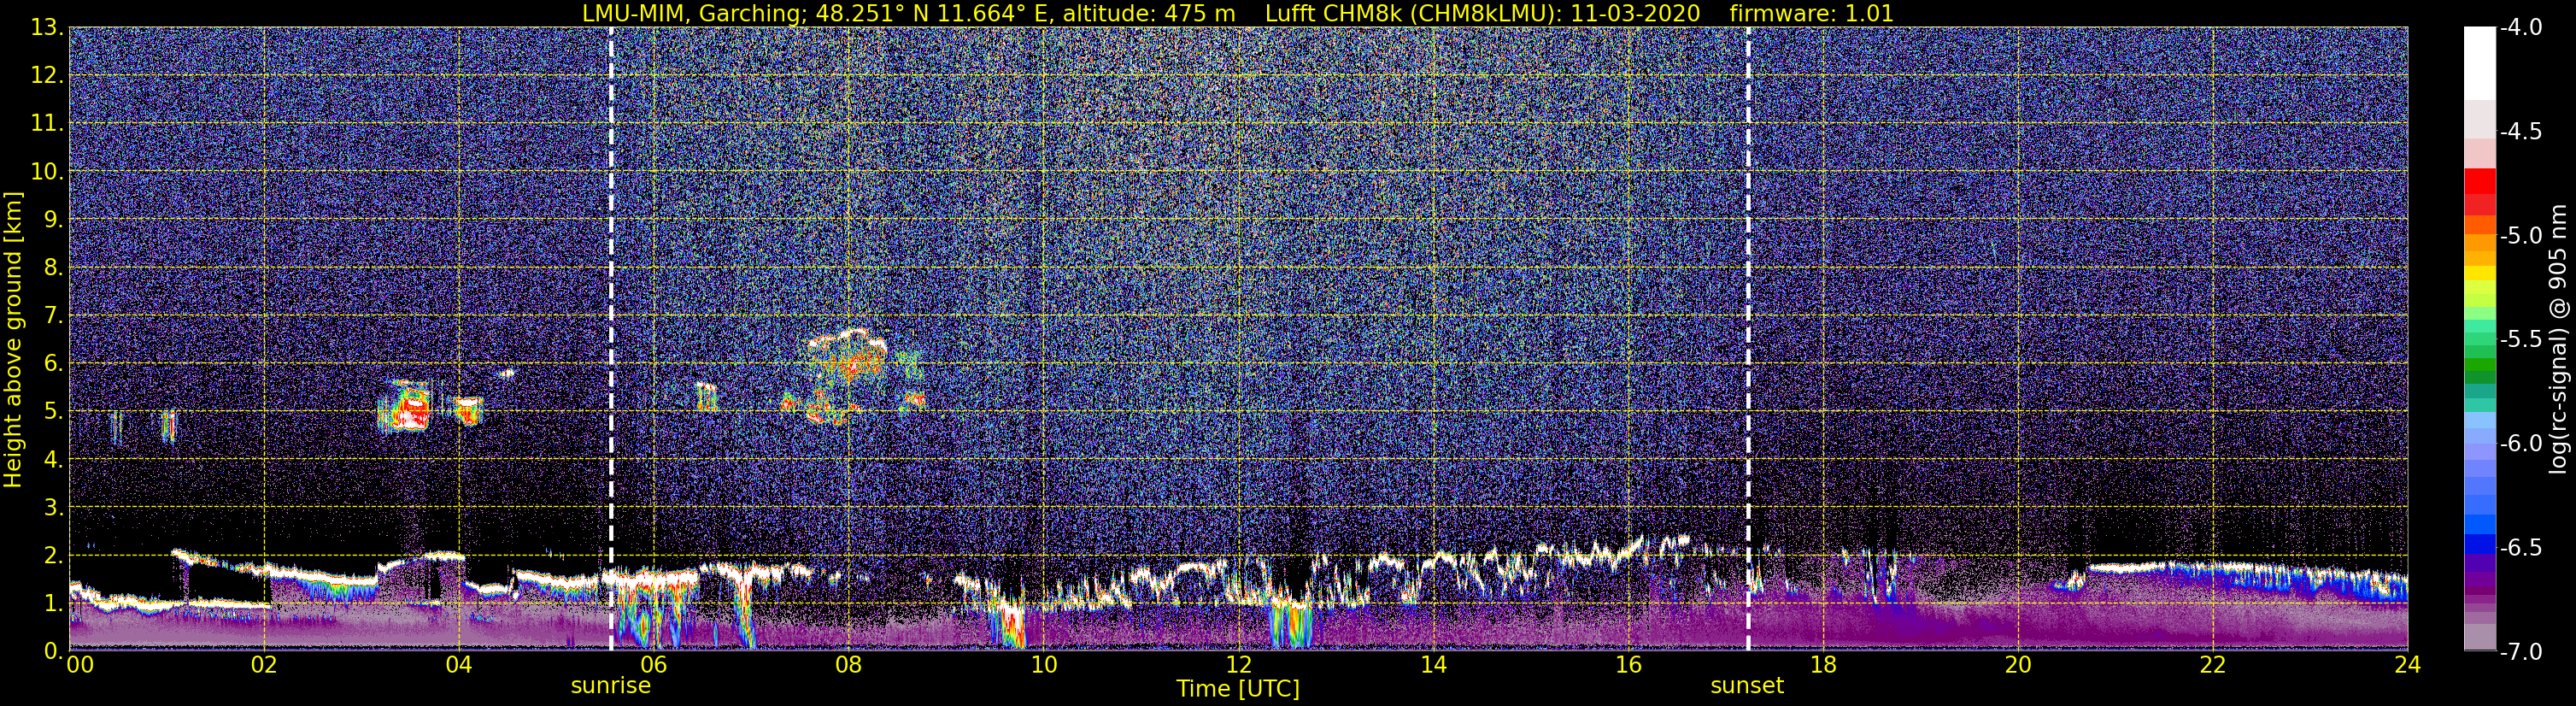Click time axis tick '22'

pos(2213,665)
